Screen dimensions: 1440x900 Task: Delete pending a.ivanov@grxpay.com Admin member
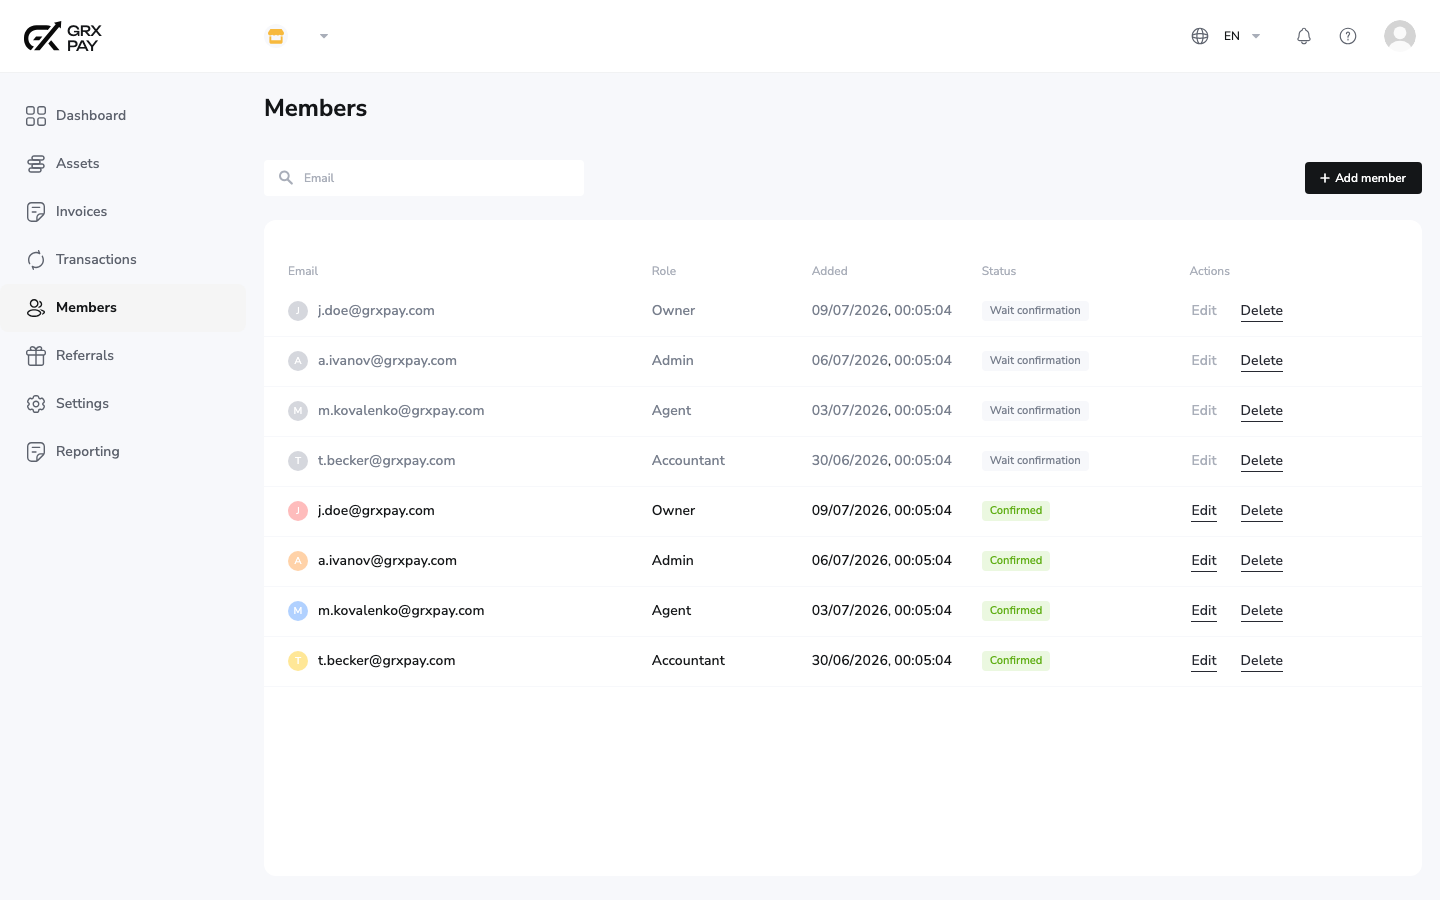click(1261, 361)
